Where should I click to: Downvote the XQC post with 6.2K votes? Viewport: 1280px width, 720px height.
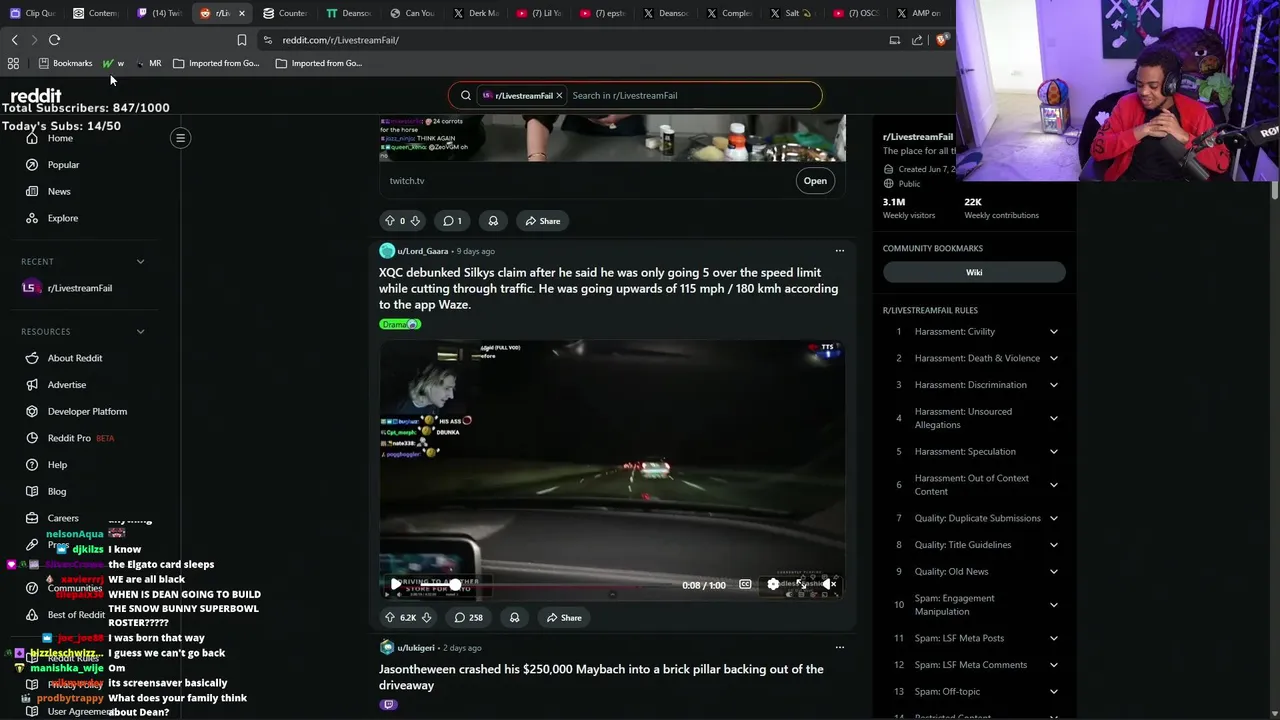pos(426,618)
